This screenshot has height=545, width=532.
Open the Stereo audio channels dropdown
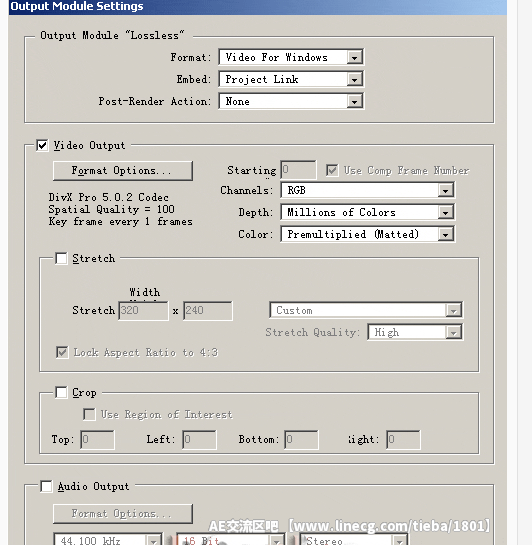click(x=354, y=540)
